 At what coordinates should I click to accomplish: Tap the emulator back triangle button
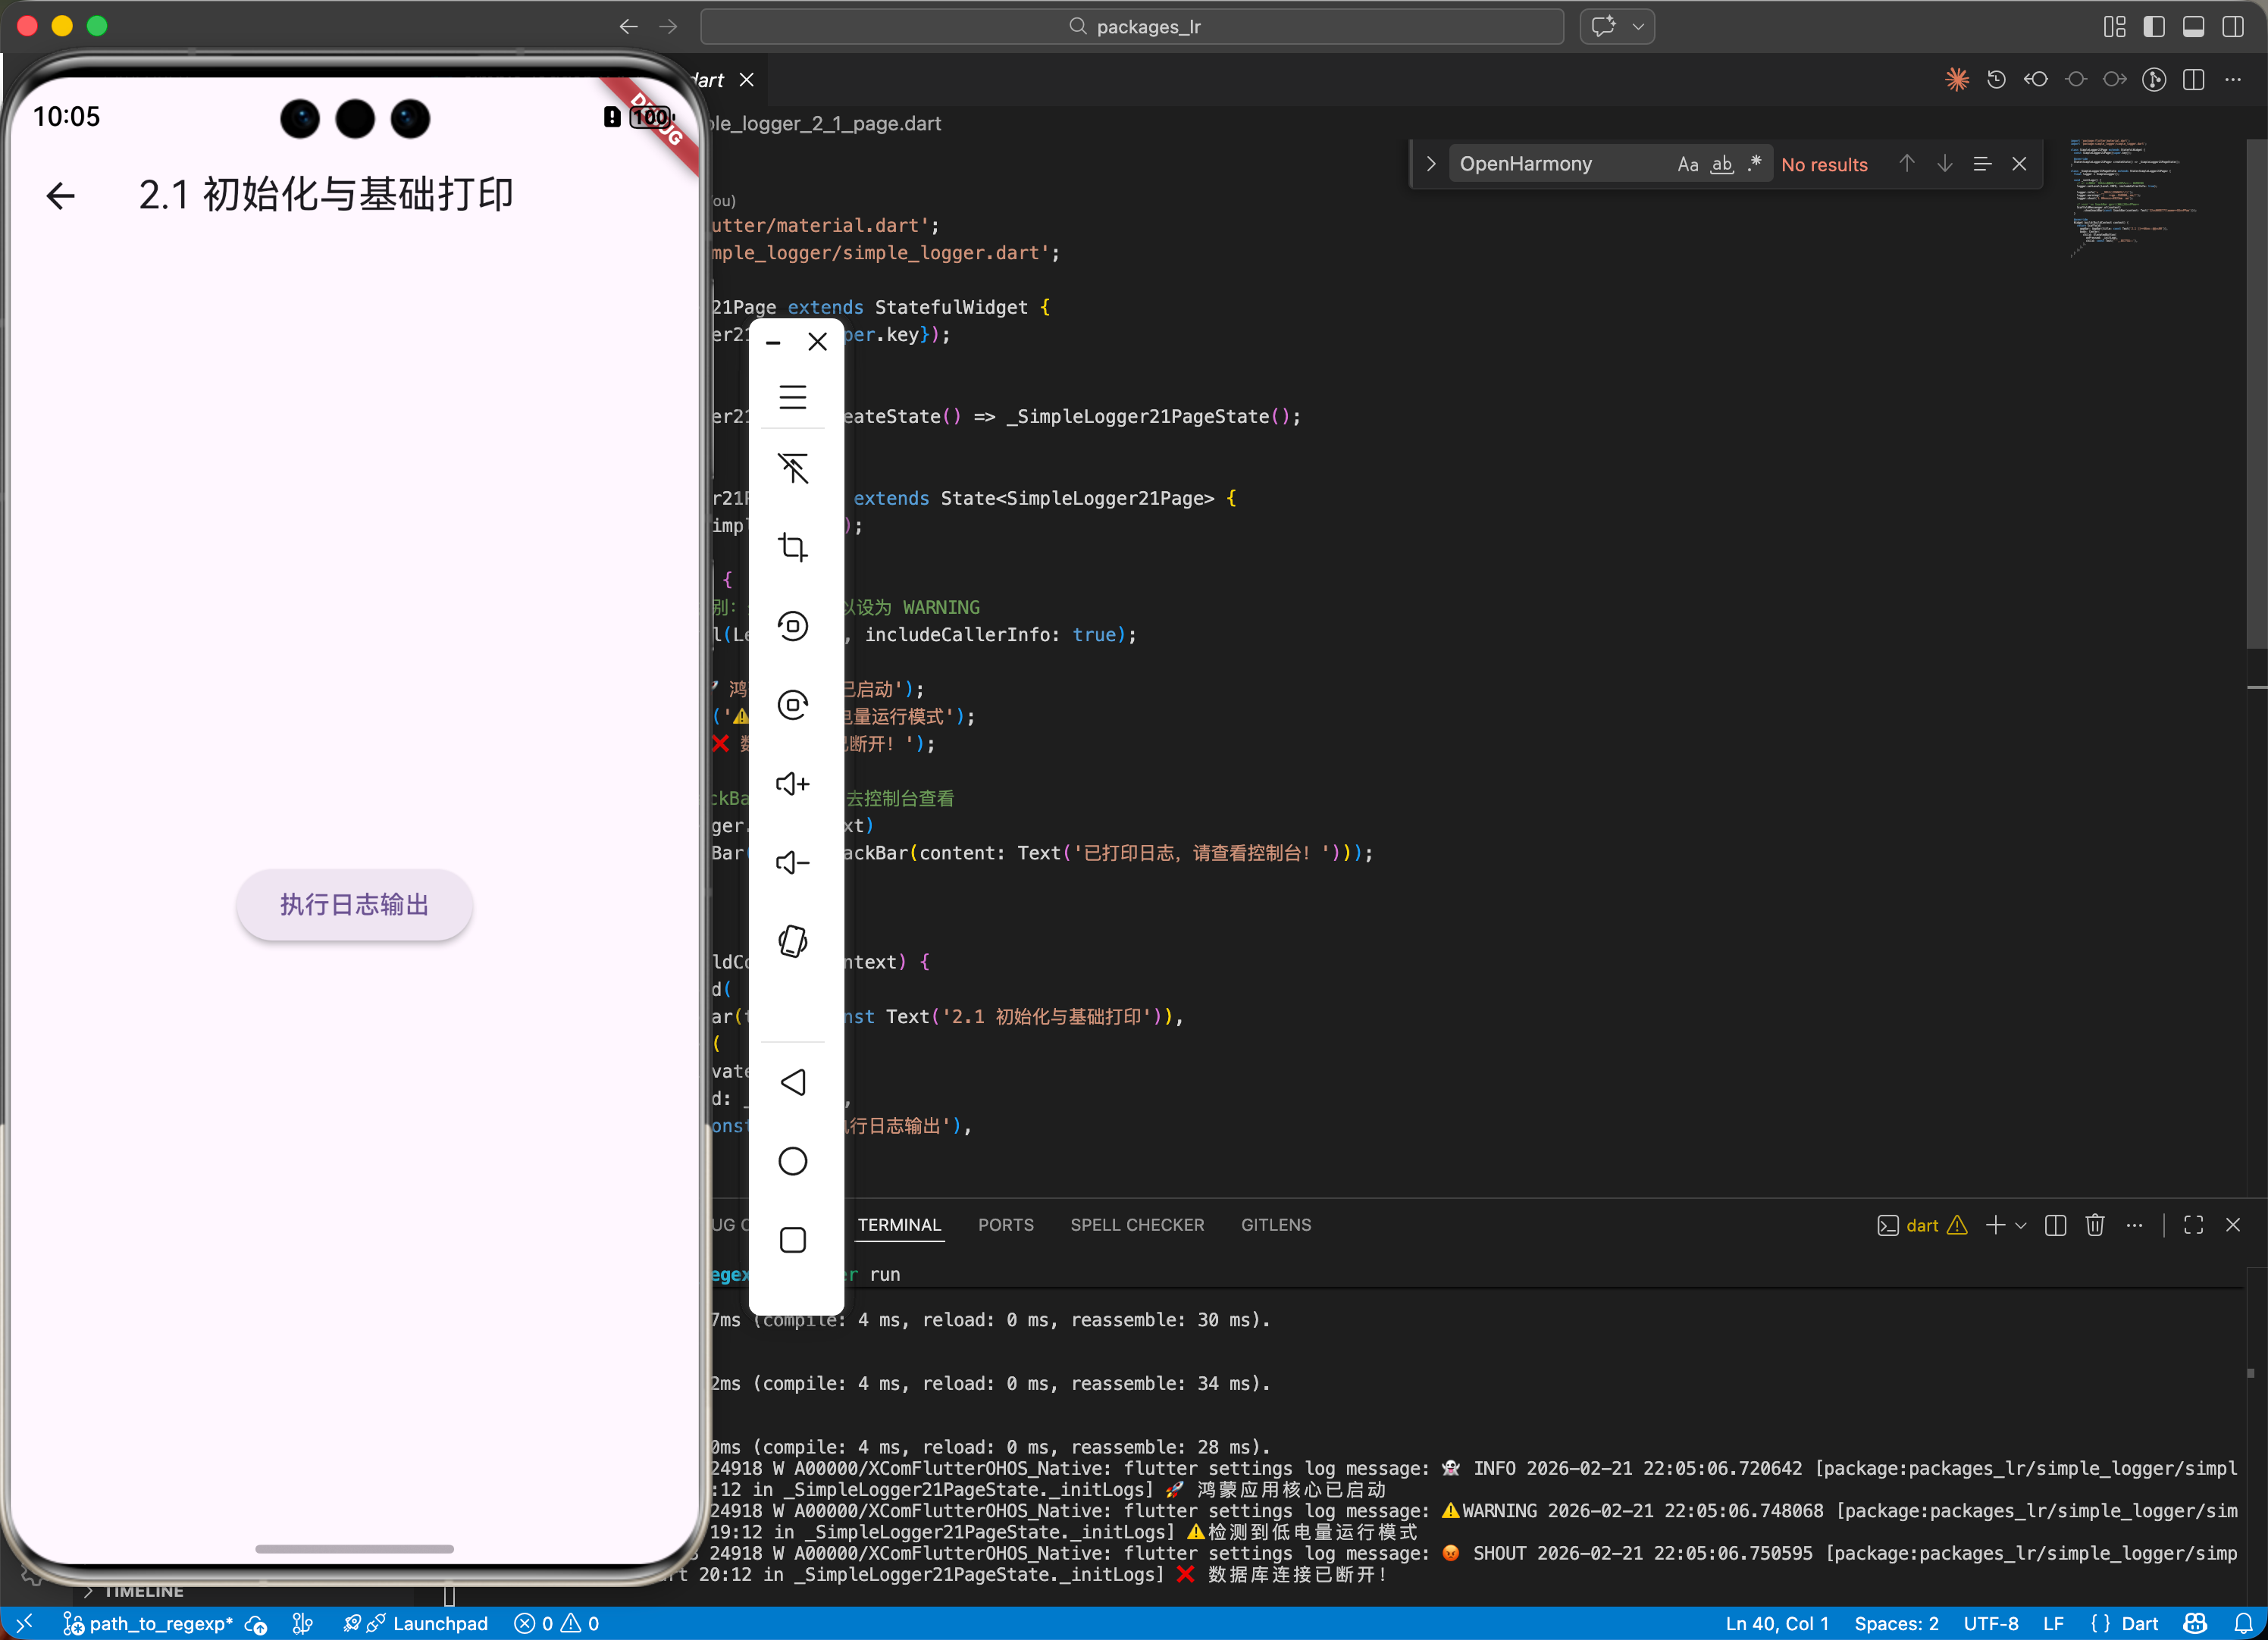click(x=792, y=1082)
